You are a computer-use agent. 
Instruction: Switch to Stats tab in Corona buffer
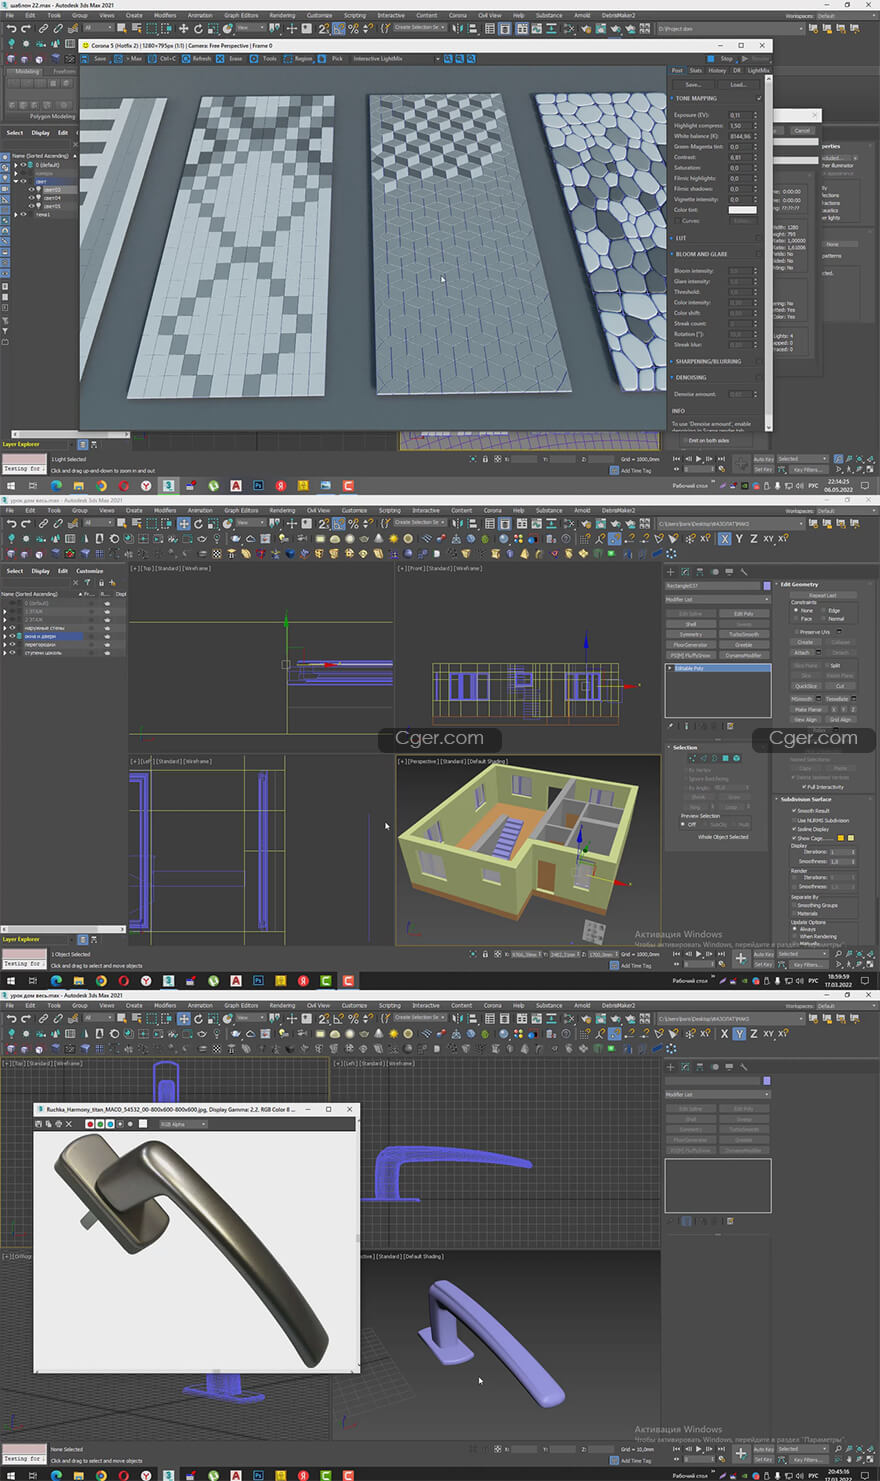click(x=695, y=70)
